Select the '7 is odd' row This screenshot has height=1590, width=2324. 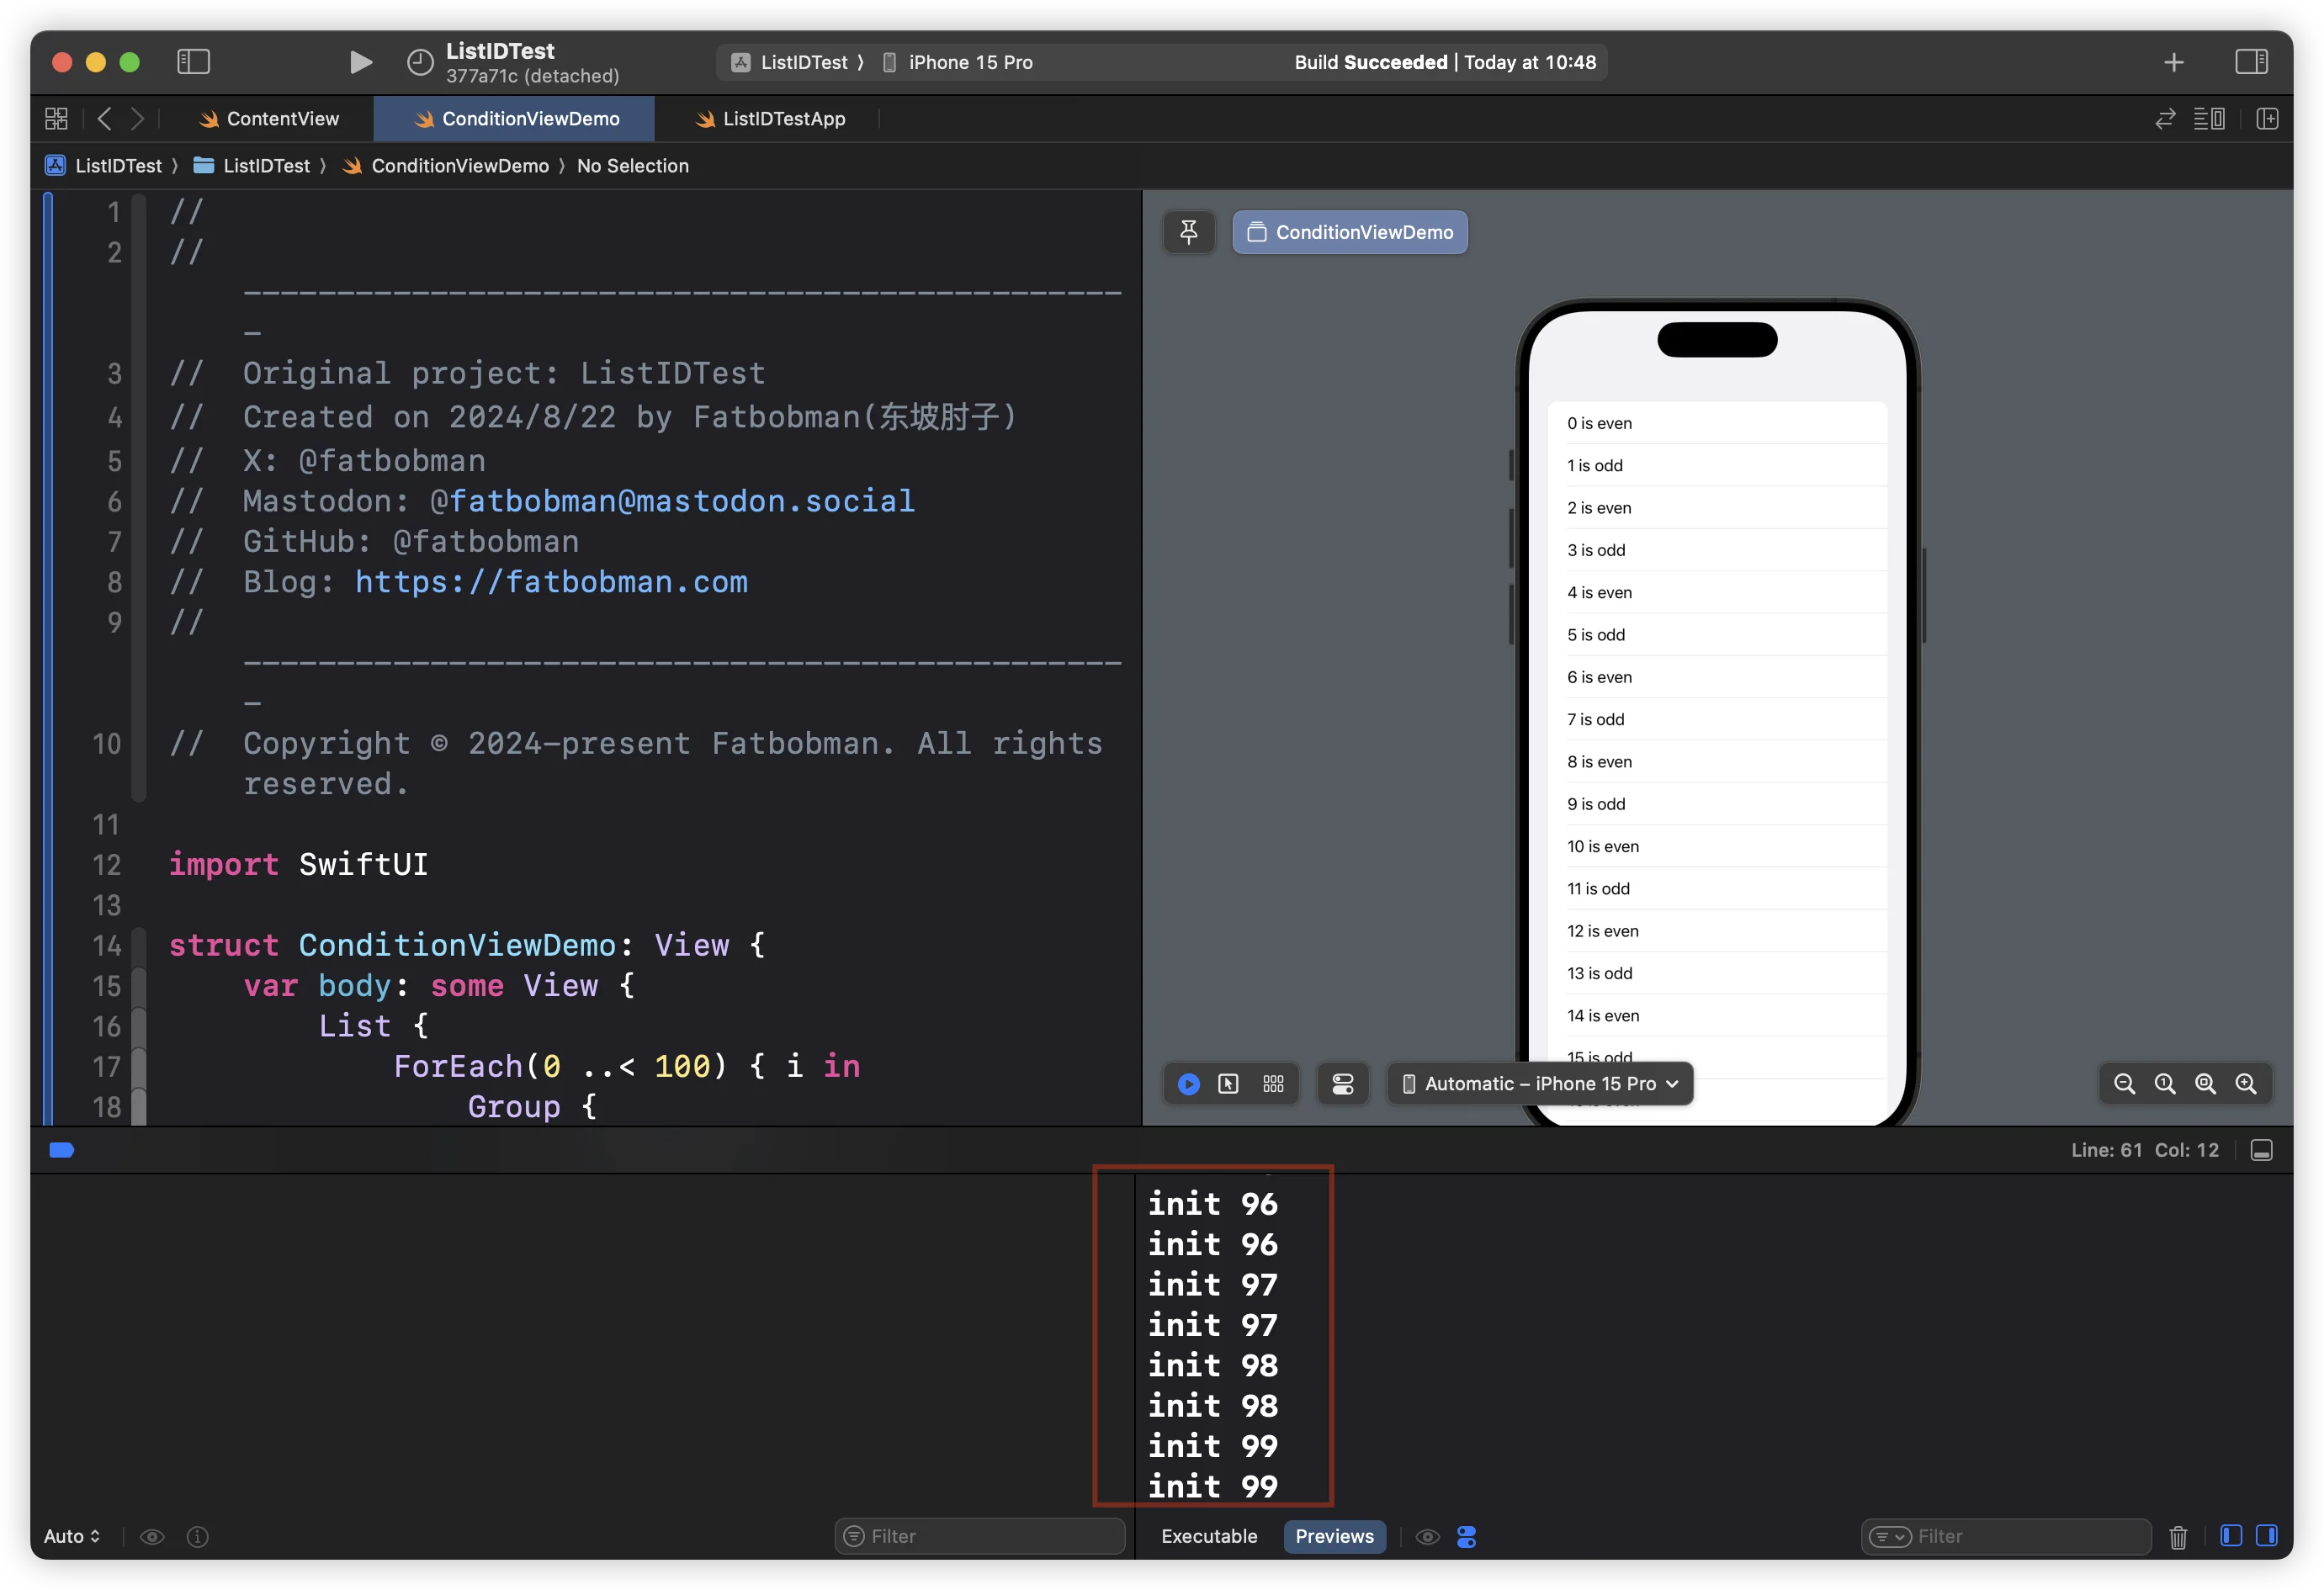pyautogui.click(x=1717, y=719)
